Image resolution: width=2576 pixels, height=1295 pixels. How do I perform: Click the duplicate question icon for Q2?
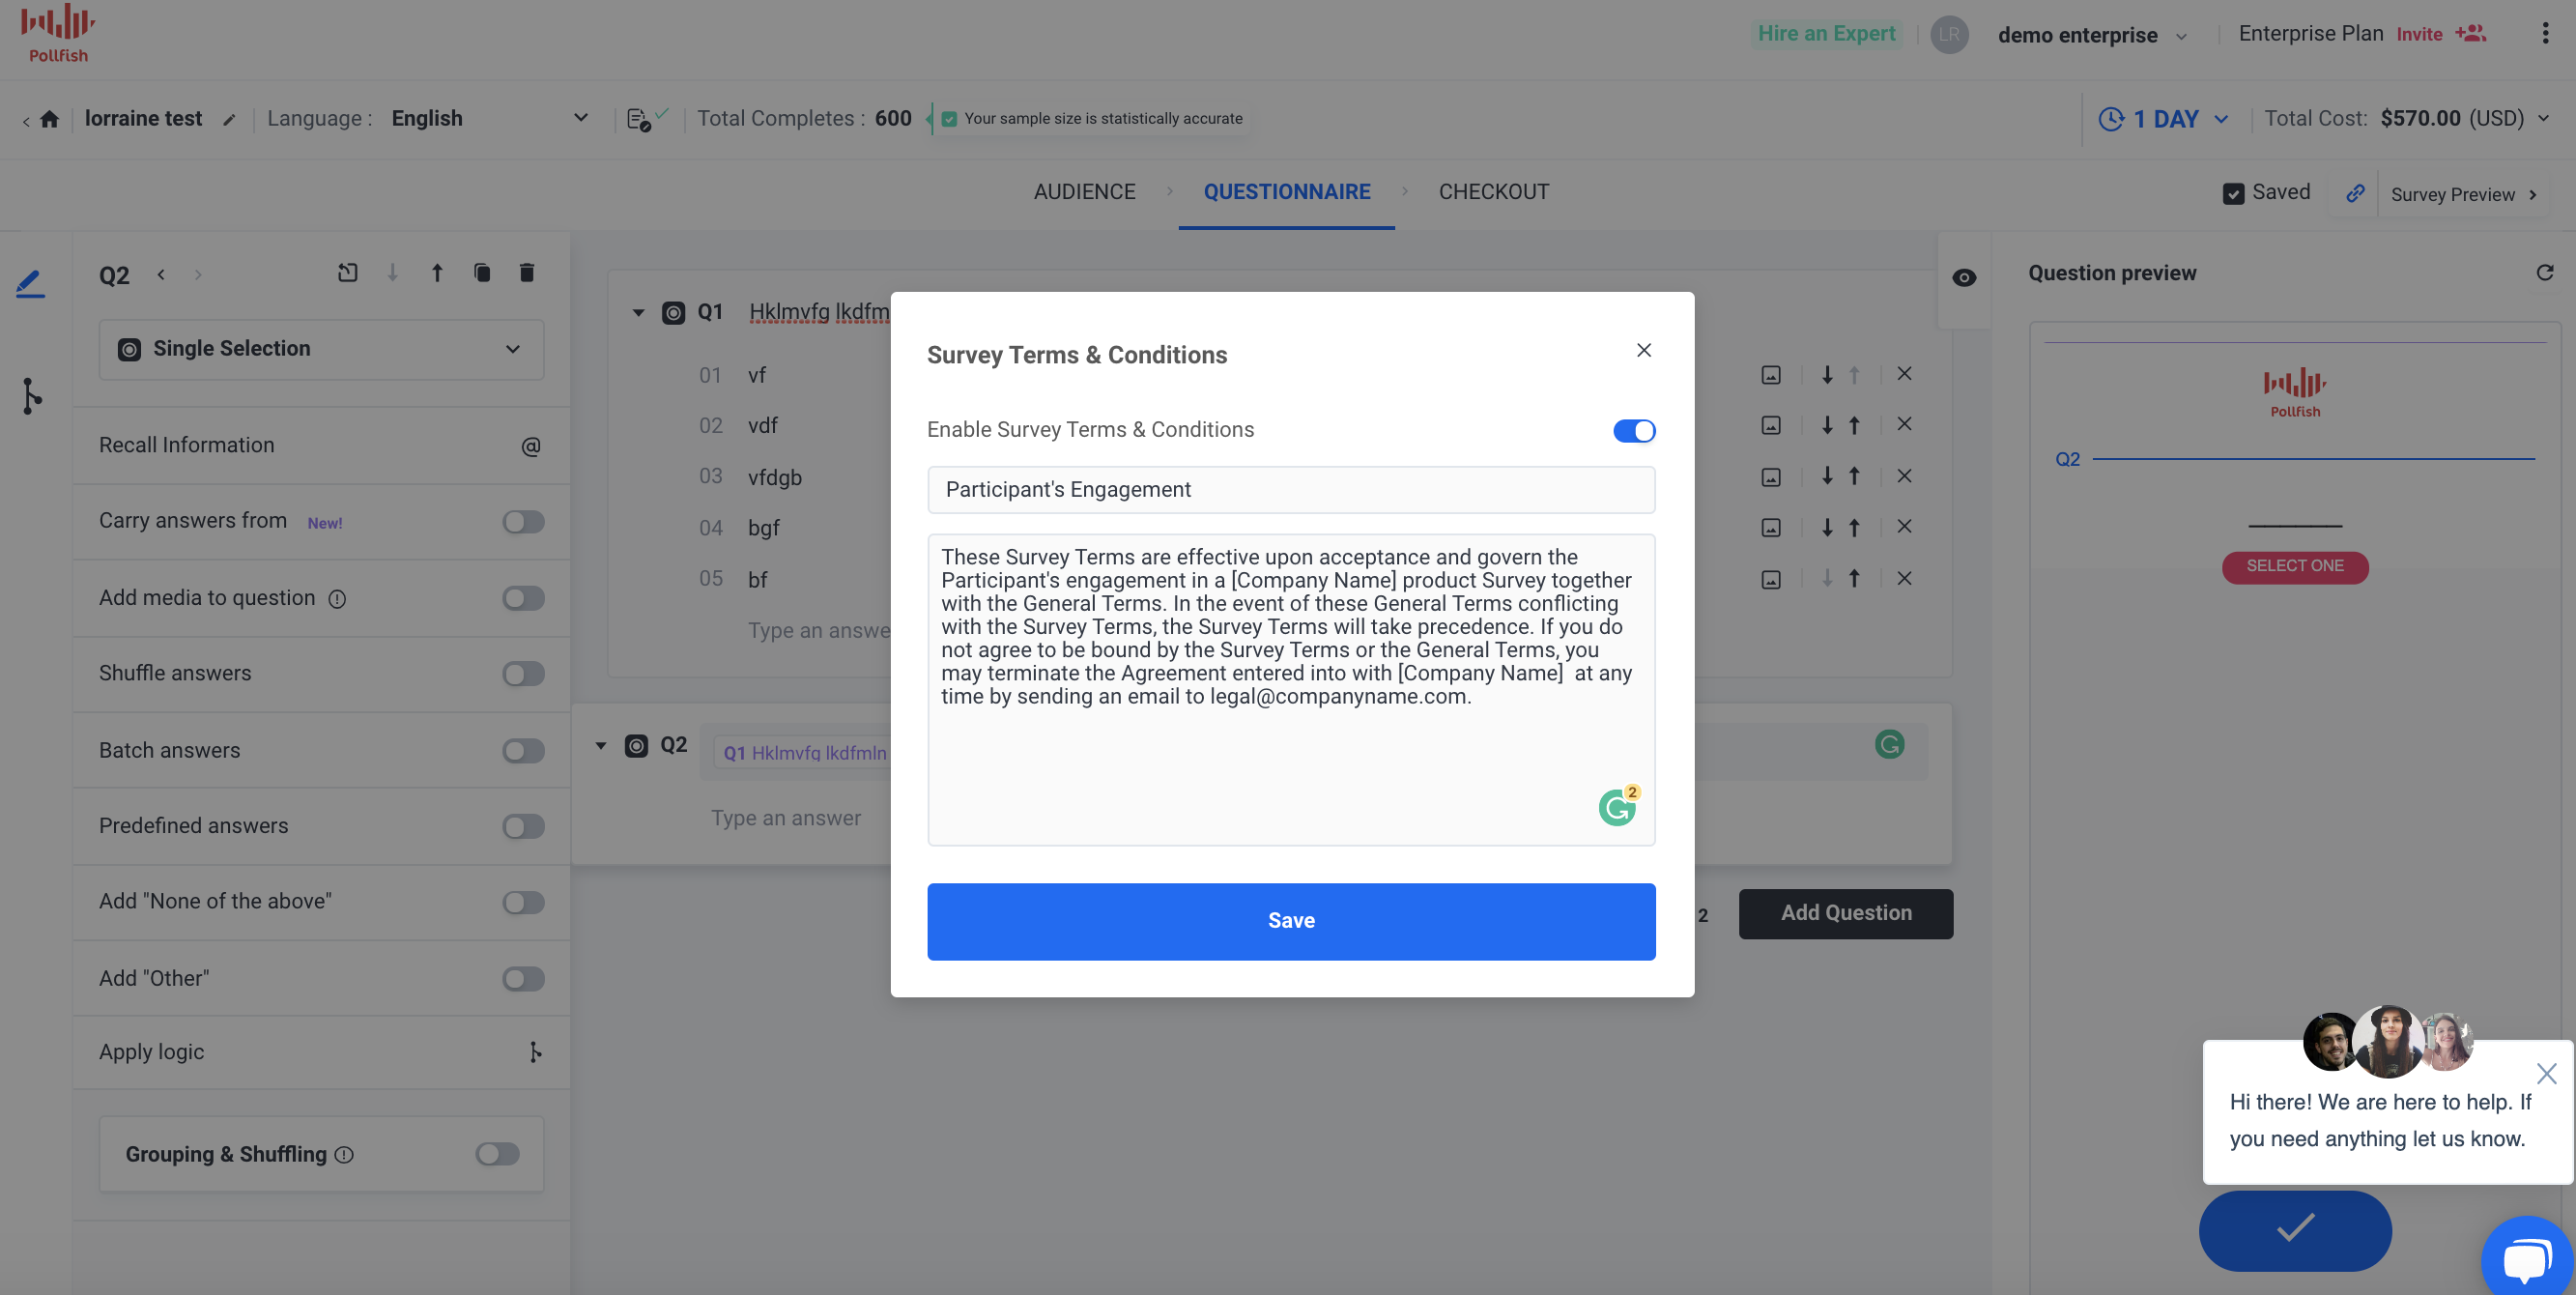click(480, 273)
